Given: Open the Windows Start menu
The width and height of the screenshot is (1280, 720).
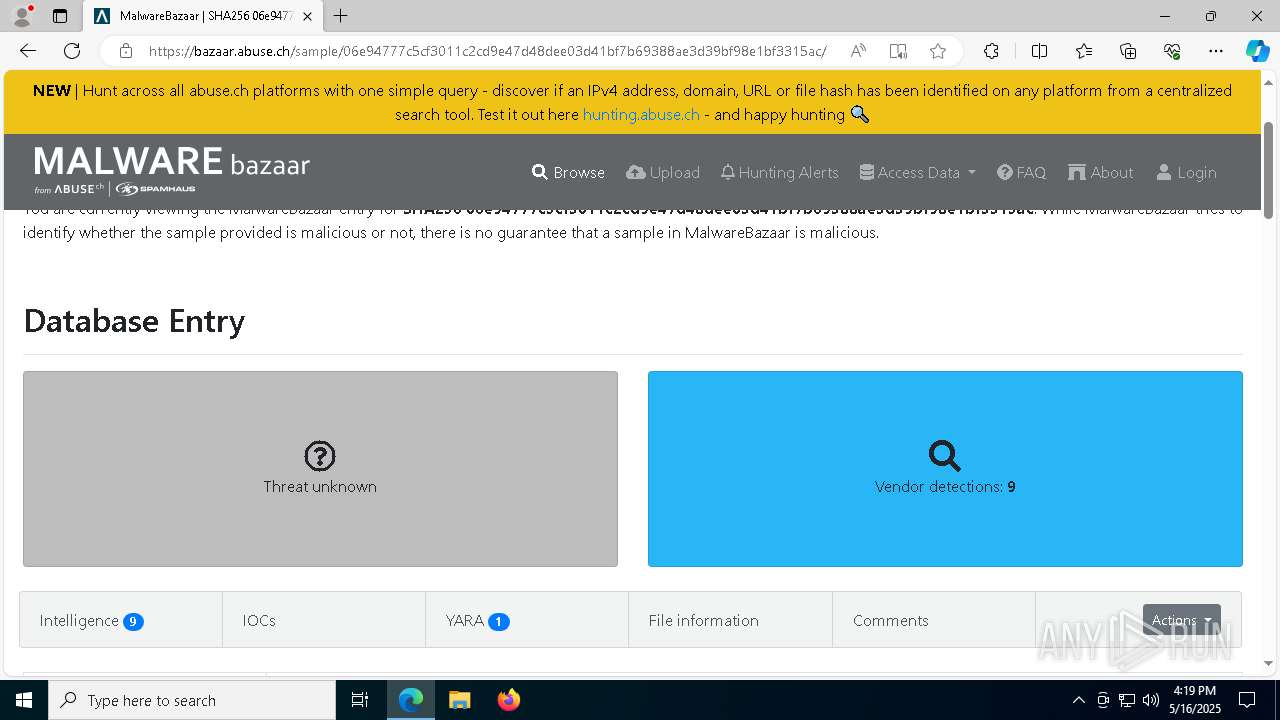Looking at the screenshot, I should coord(24,700).
